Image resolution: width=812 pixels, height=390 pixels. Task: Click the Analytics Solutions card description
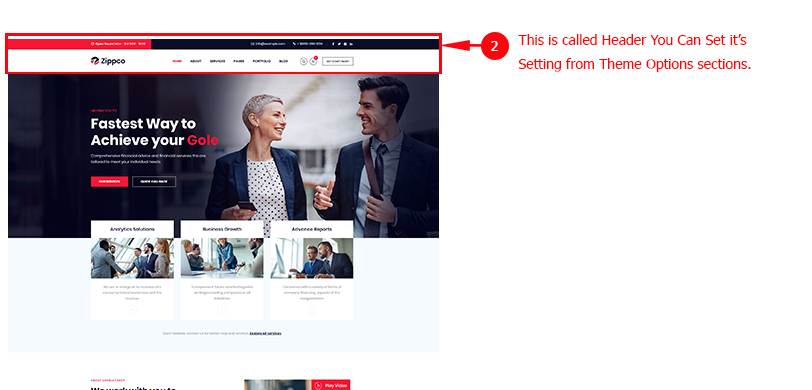click(x=132, y=293)
